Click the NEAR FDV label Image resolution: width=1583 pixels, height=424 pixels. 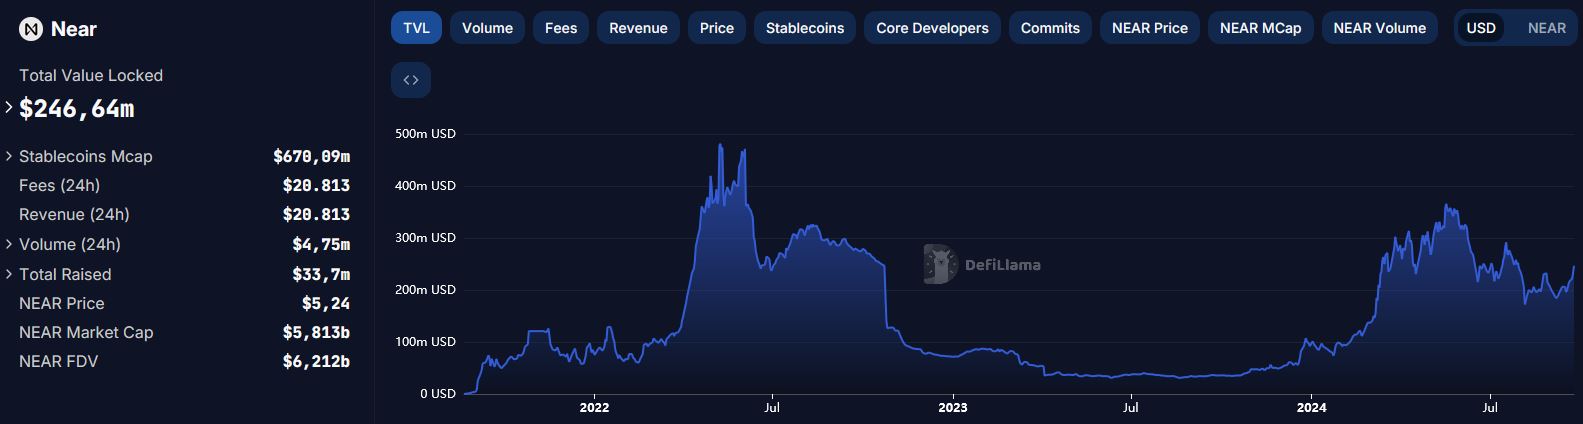click(x=58, y=361)
